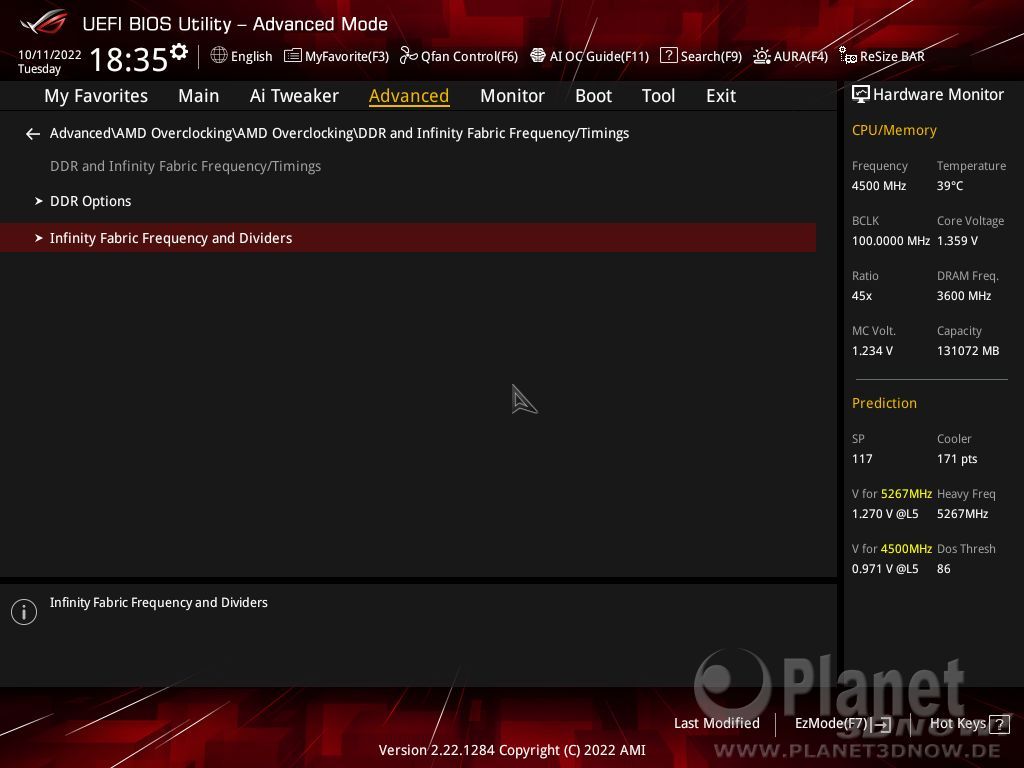Click the EzMode switch arrow icon
Screen dimensions: 1024x768
(x=882, y=724)
